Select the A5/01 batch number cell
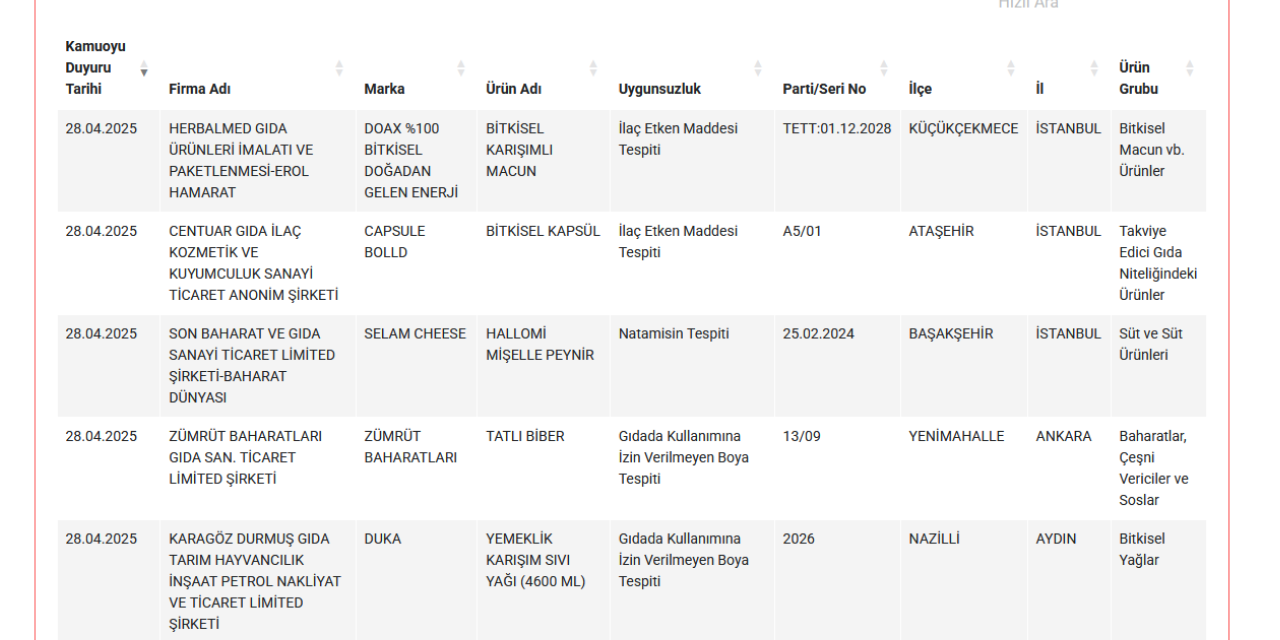Viewport: 1280px width, 640px height. pos(802,231)
